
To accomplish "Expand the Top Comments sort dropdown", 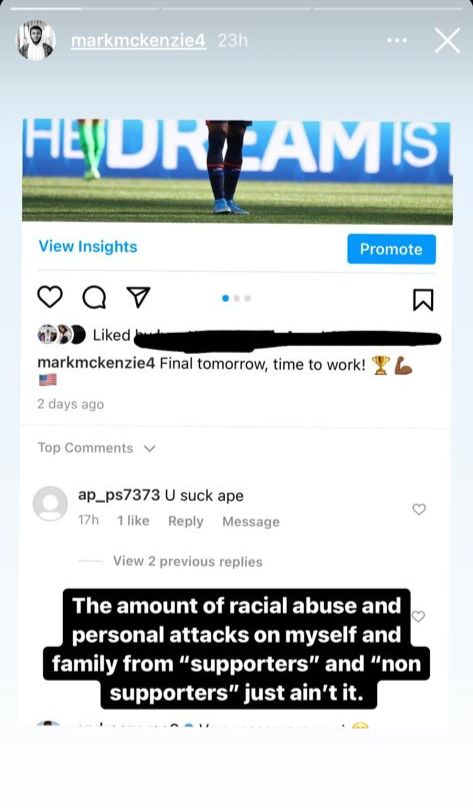I will point(96,448).
